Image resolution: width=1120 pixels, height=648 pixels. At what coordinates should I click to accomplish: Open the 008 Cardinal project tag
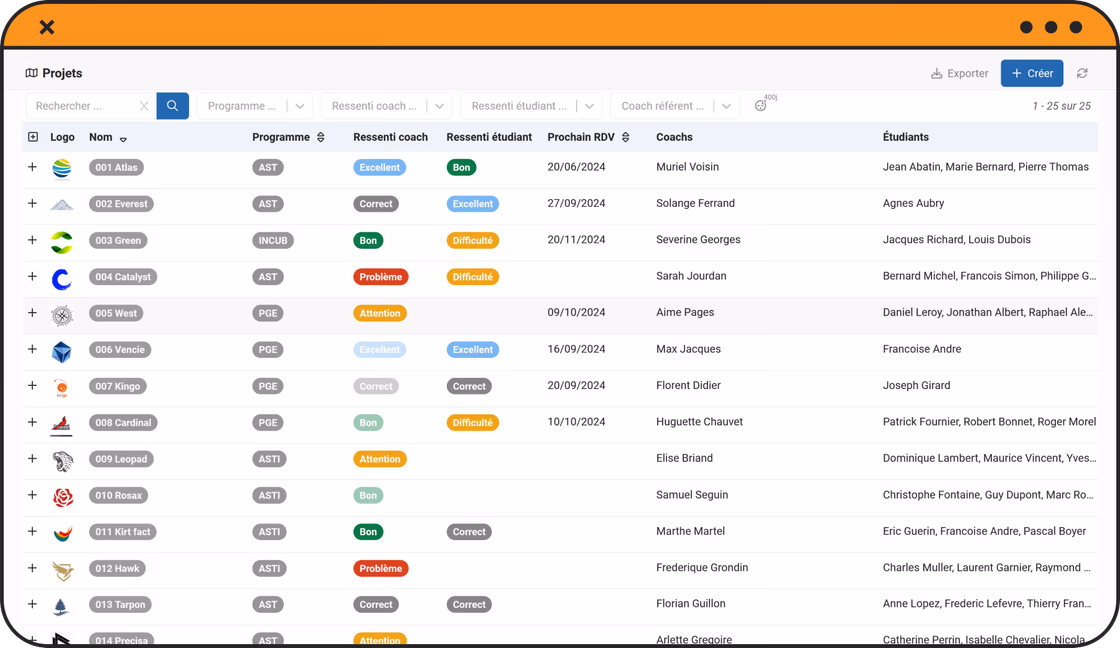point(124,422)
